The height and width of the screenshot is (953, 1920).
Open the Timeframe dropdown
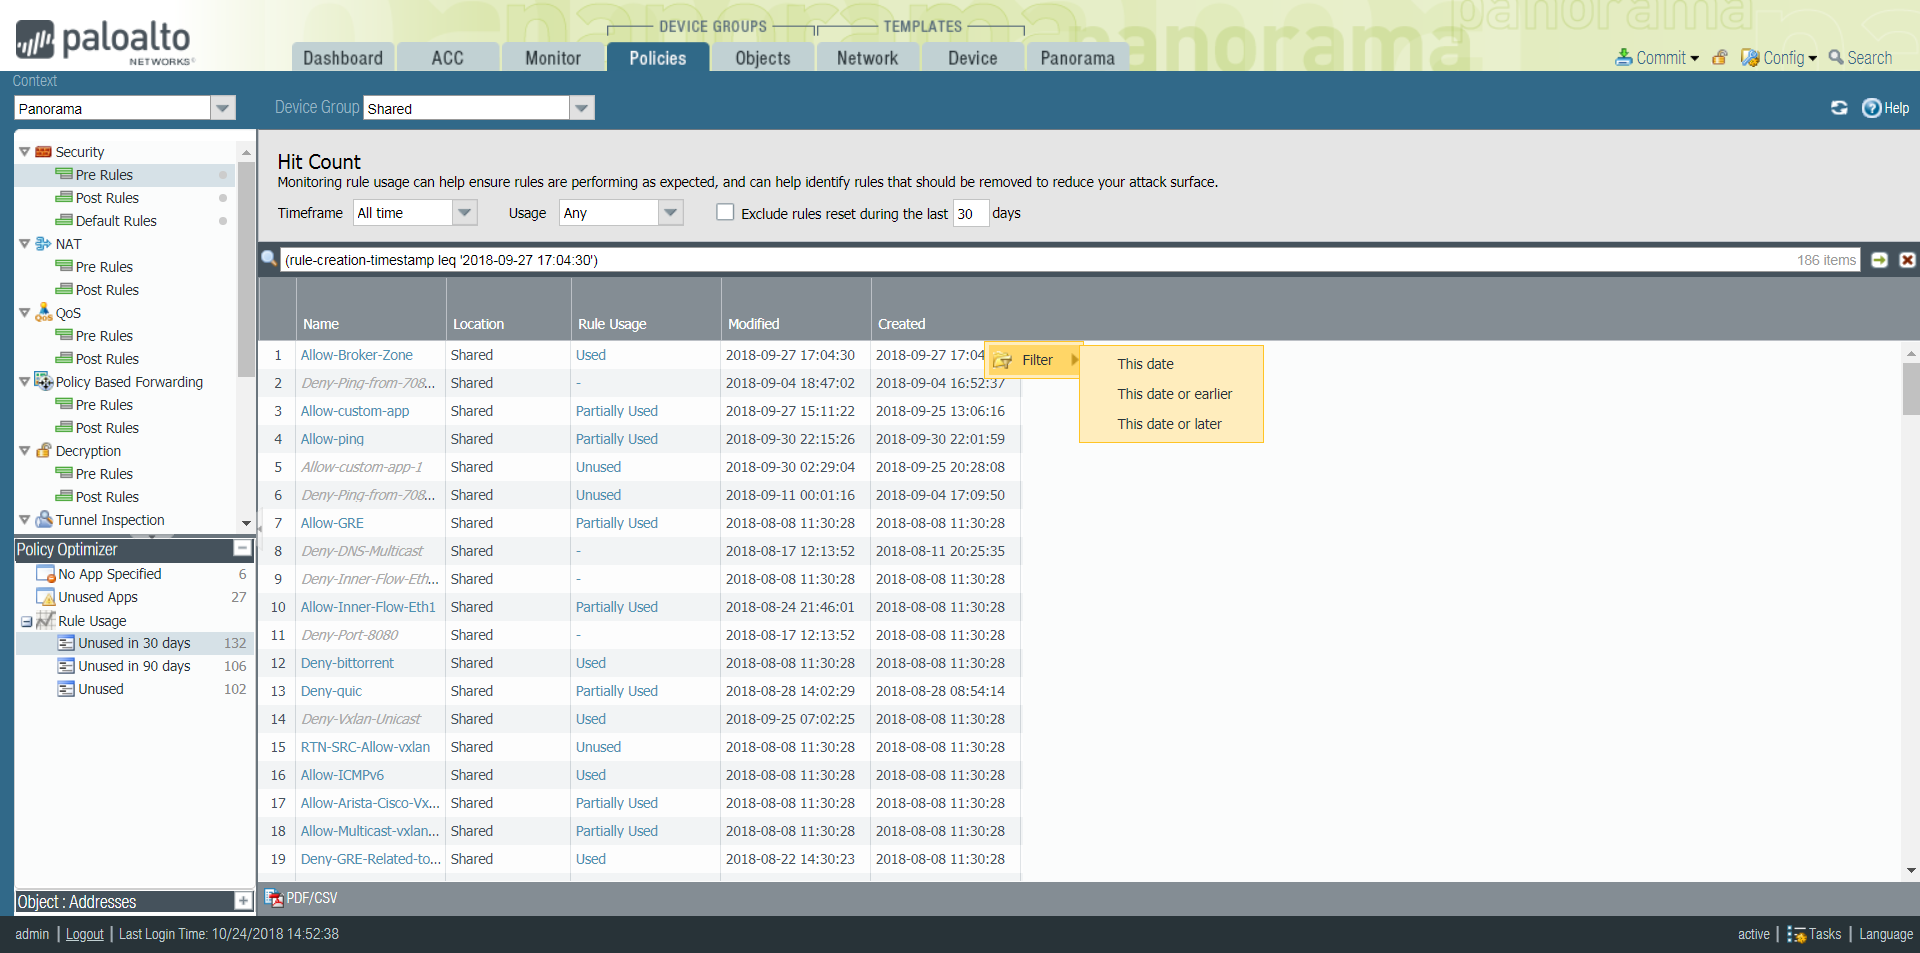(x=463, y=212)
